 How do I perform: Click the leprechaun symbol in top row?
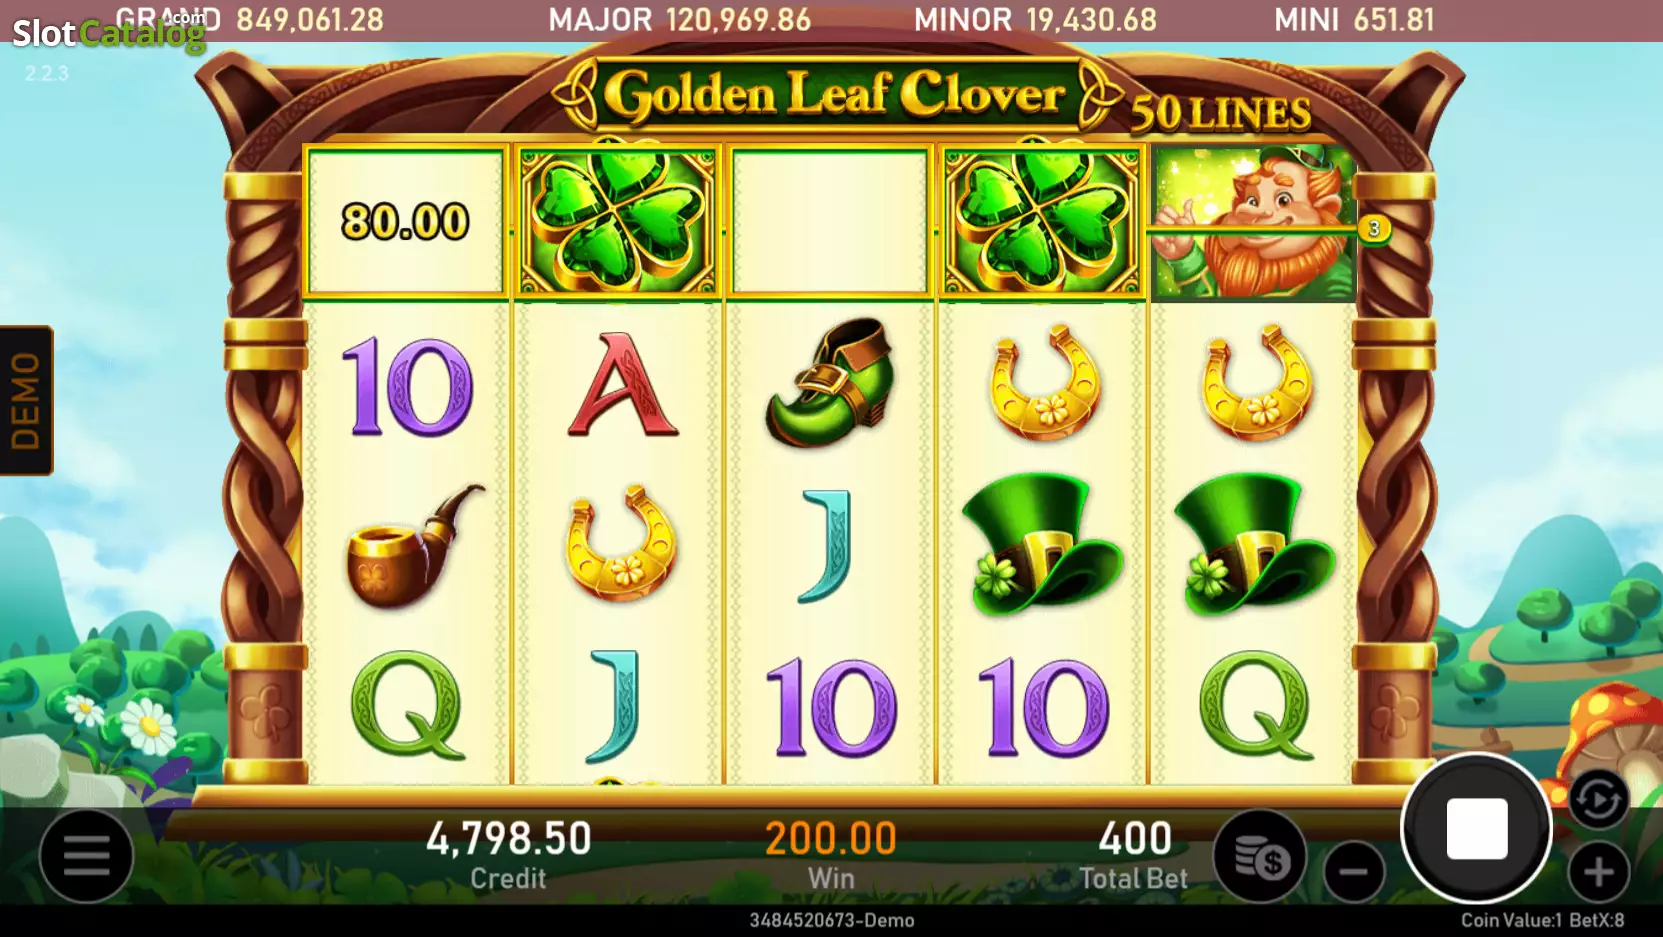[x=1253, y=223]
